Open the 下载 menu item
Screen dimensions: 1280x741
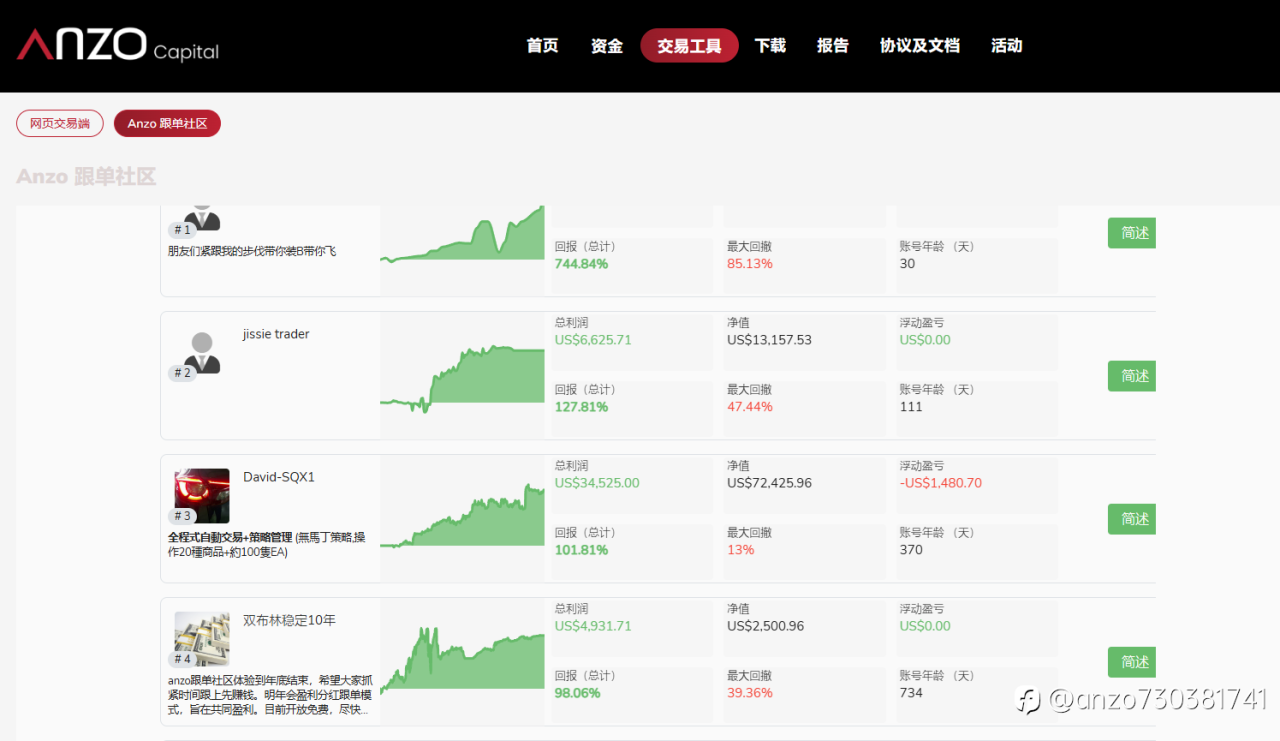(x=770, y=45)
